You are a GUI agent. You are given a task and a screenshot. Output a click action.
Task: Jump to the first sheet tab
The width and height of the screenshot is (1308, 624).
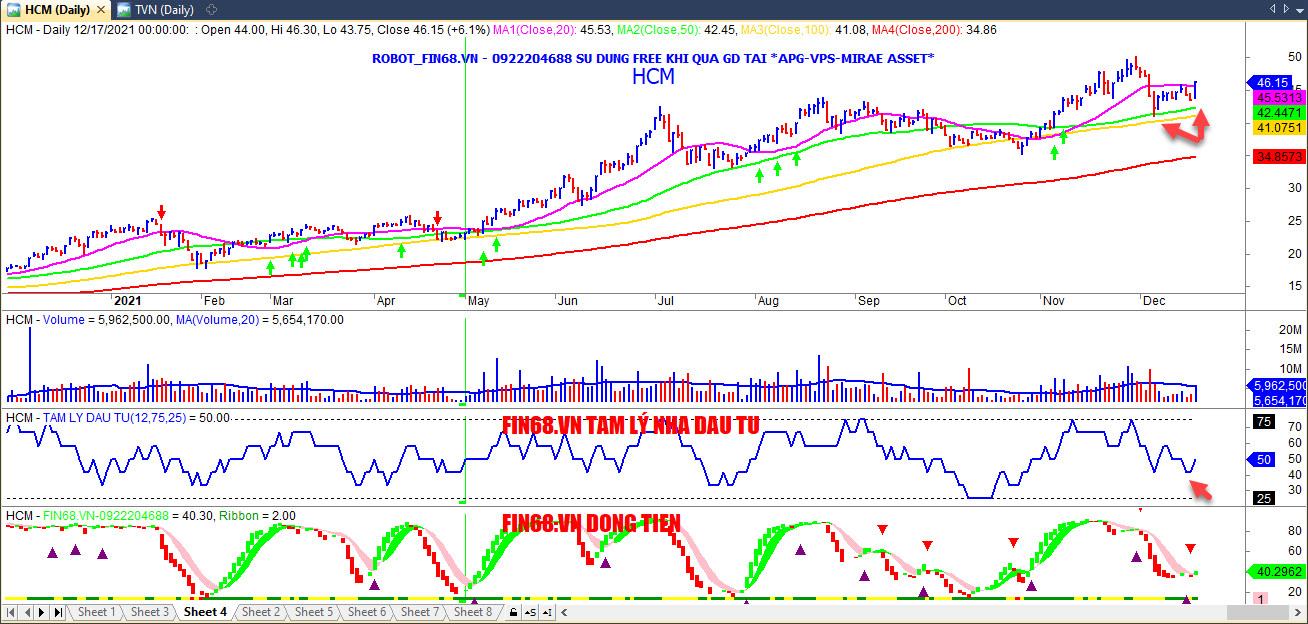pyautogui.click(x=12, y=612)
